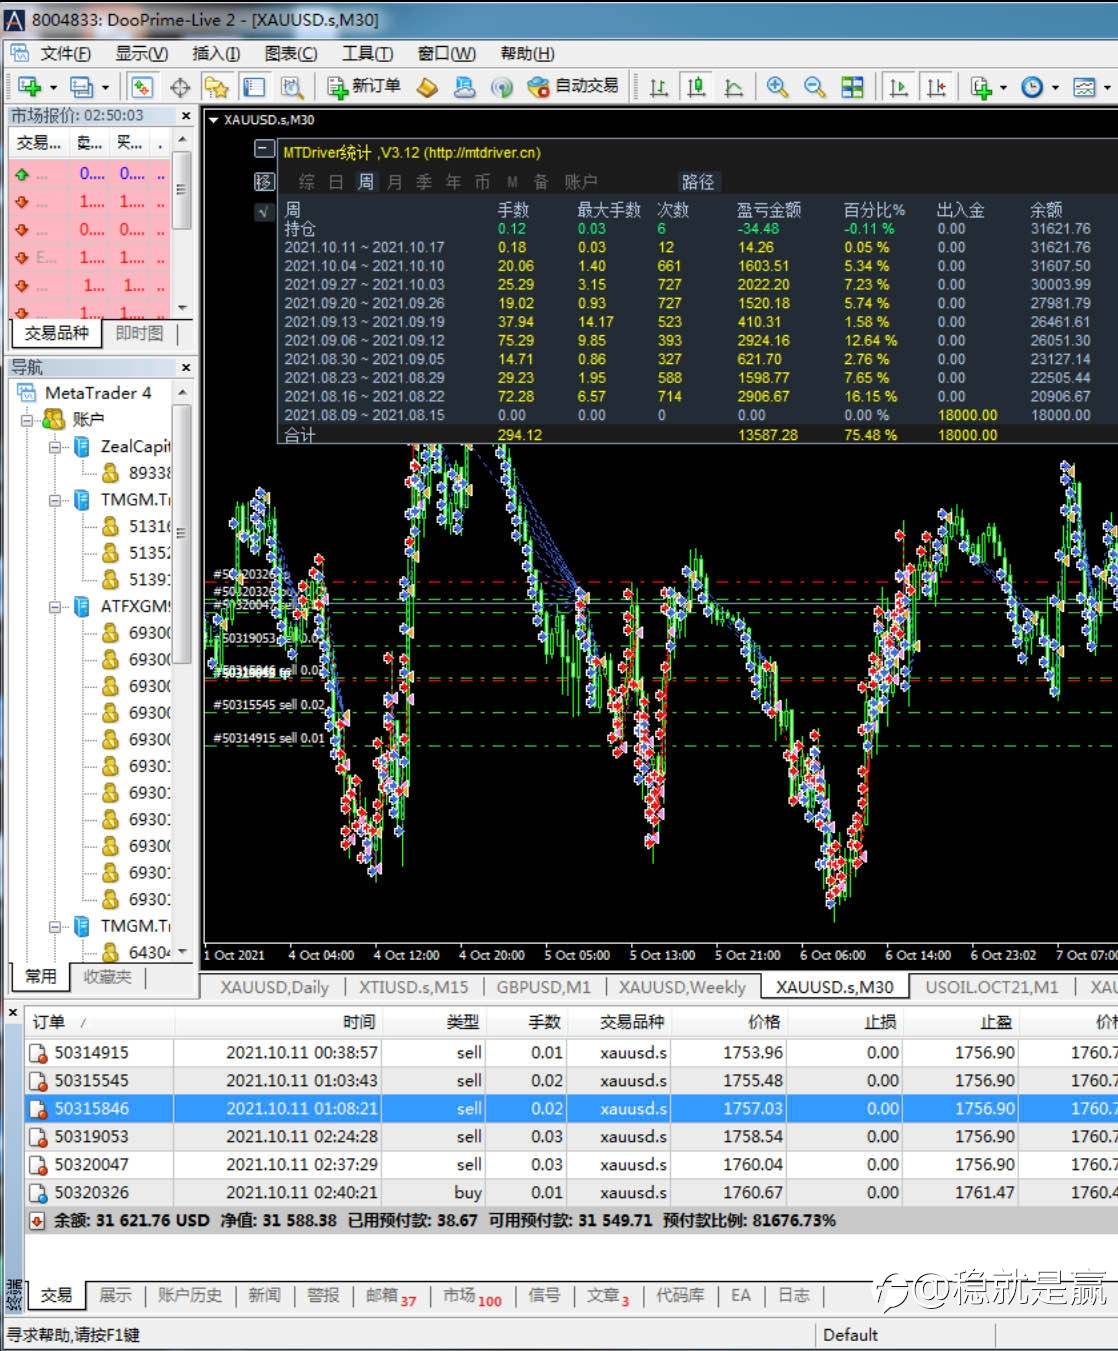Toggle chart shift icon

pos(936,87)
